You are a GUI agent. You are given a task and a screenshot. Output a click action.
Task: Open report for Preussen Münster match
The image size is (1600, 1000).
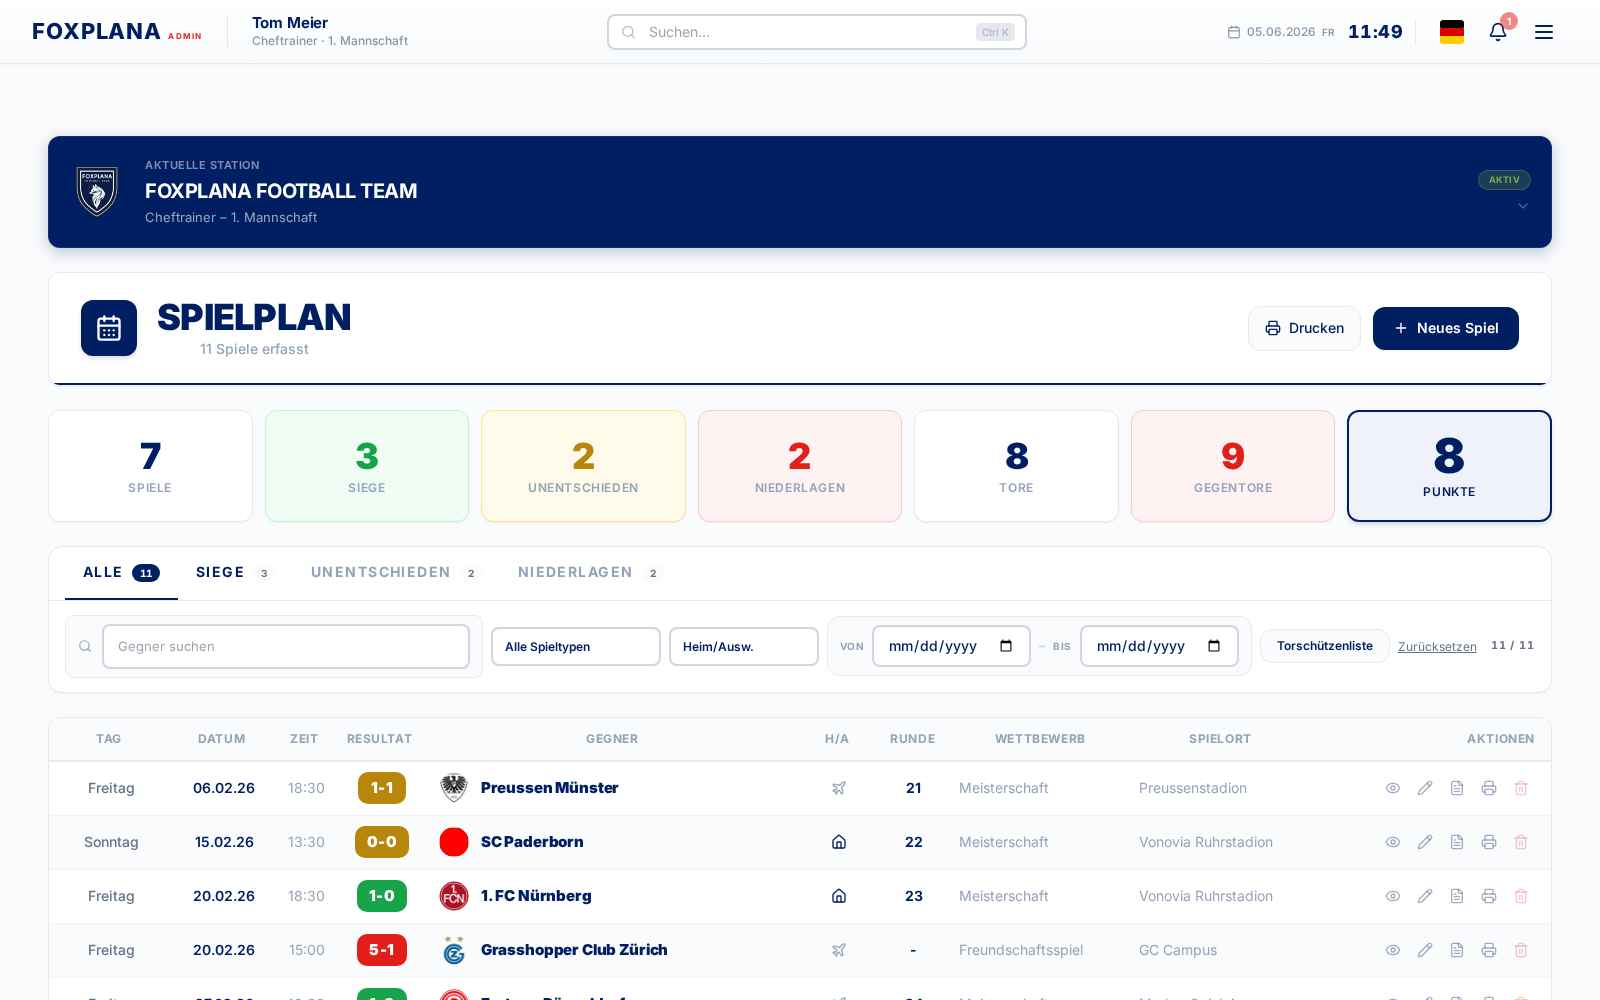[x=1457, y=788]
